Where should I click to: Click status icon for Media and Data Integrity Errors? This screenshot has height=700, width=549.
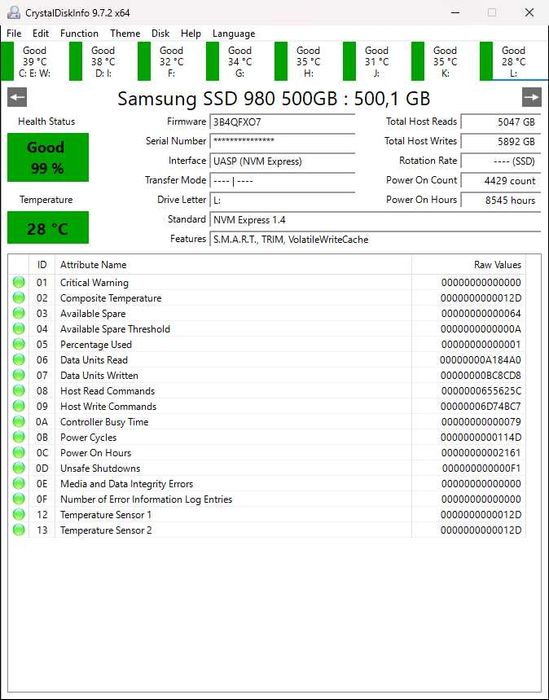click(19, 483)
